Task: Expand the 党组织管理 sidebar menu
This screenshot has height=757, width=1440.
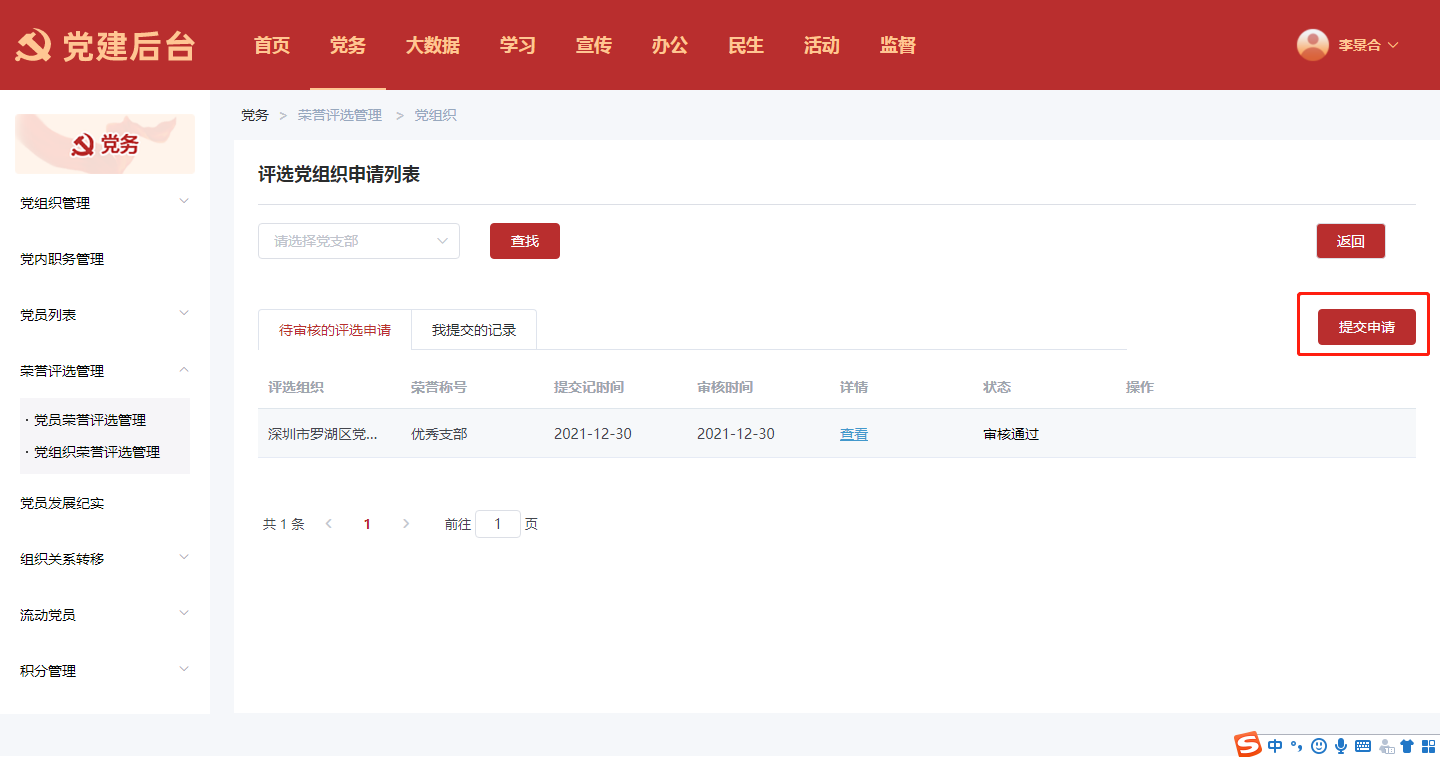Action: point(104,203)
